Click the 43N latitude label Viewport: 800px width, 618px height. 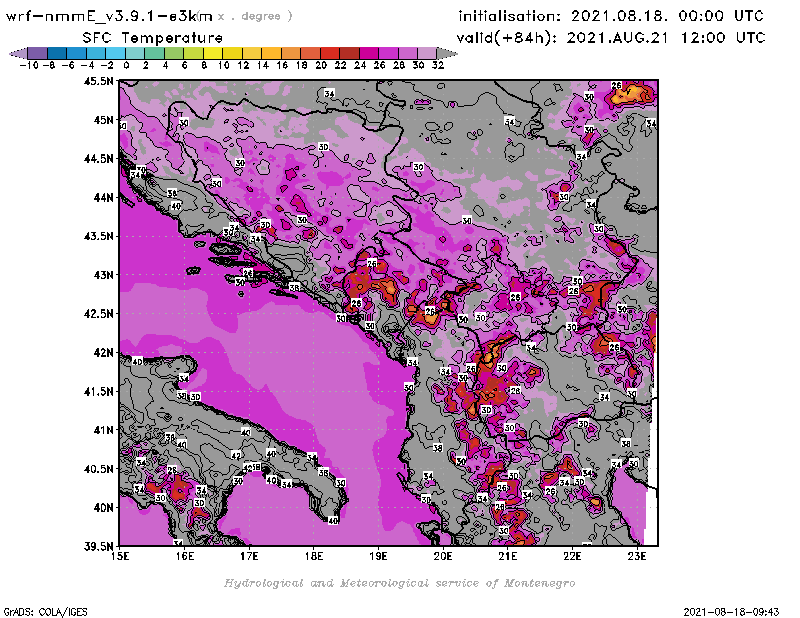coord(103,275)
